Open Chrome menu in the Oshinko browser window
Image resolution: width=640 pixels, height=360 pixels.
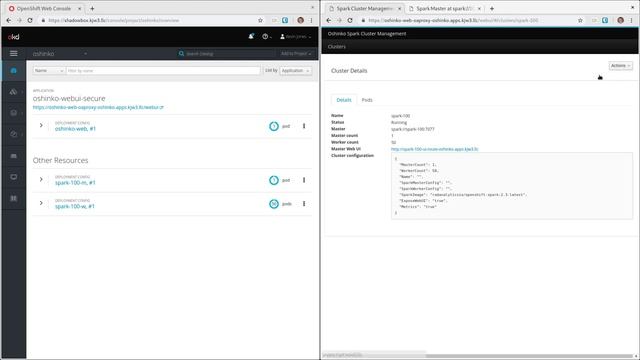tap(631, 20)
